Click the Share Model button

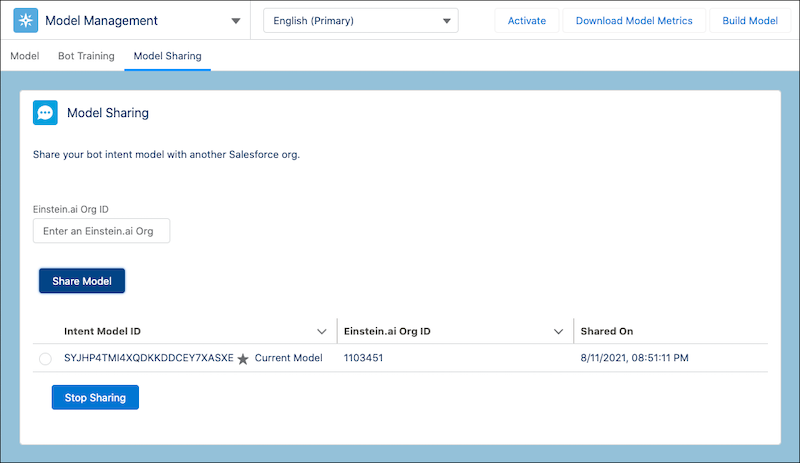tap(82, 281)
